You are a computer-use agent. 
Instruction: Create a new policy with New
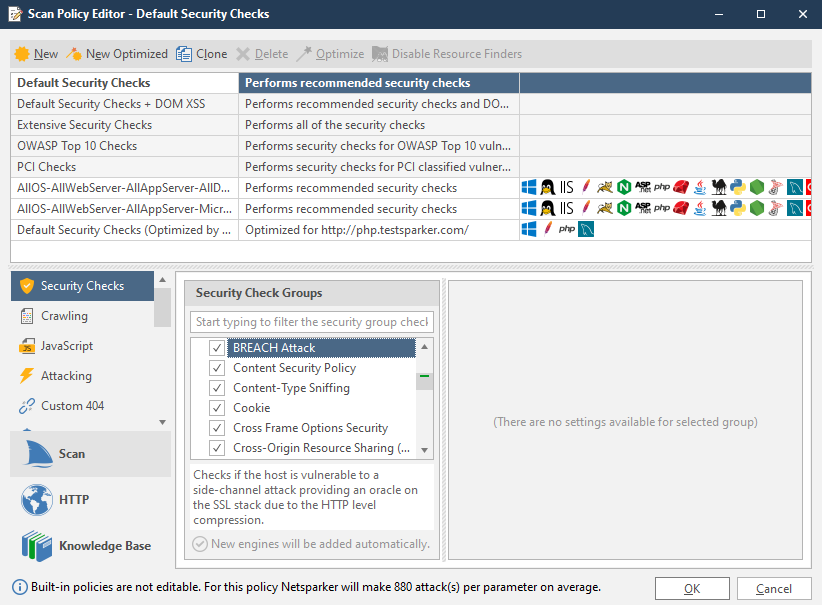pos(35,54)
